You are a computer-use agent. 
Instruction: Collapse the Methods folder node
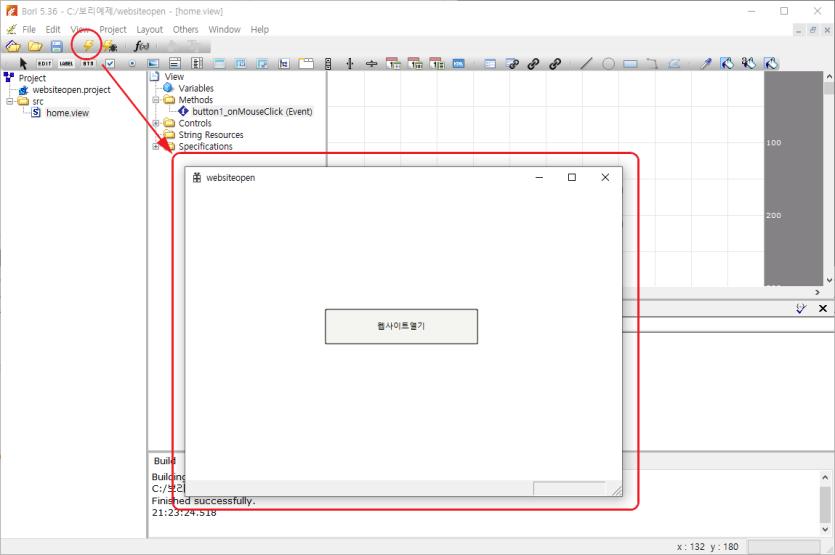[156, 100]
